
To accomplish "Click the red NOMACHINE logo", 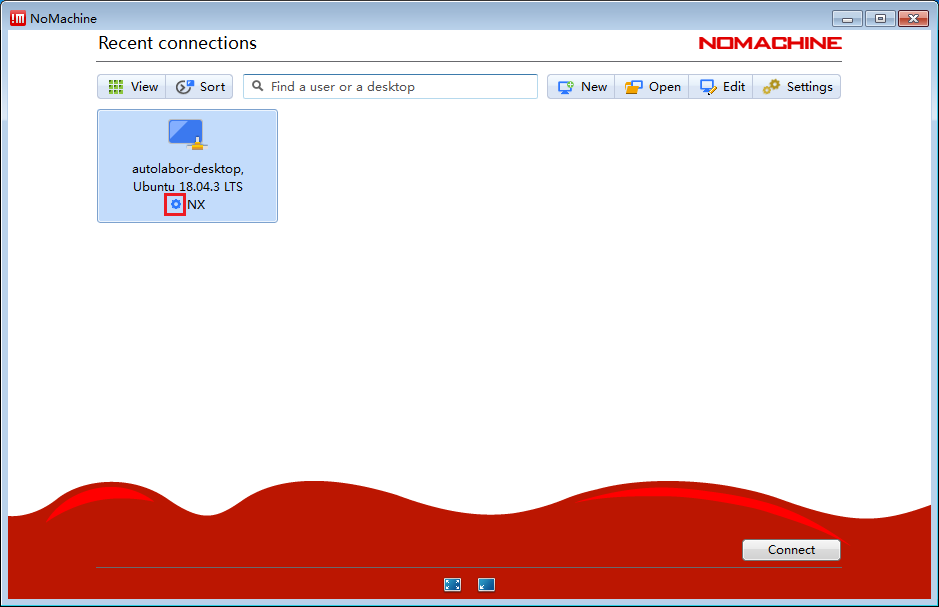I will [769, 43].
